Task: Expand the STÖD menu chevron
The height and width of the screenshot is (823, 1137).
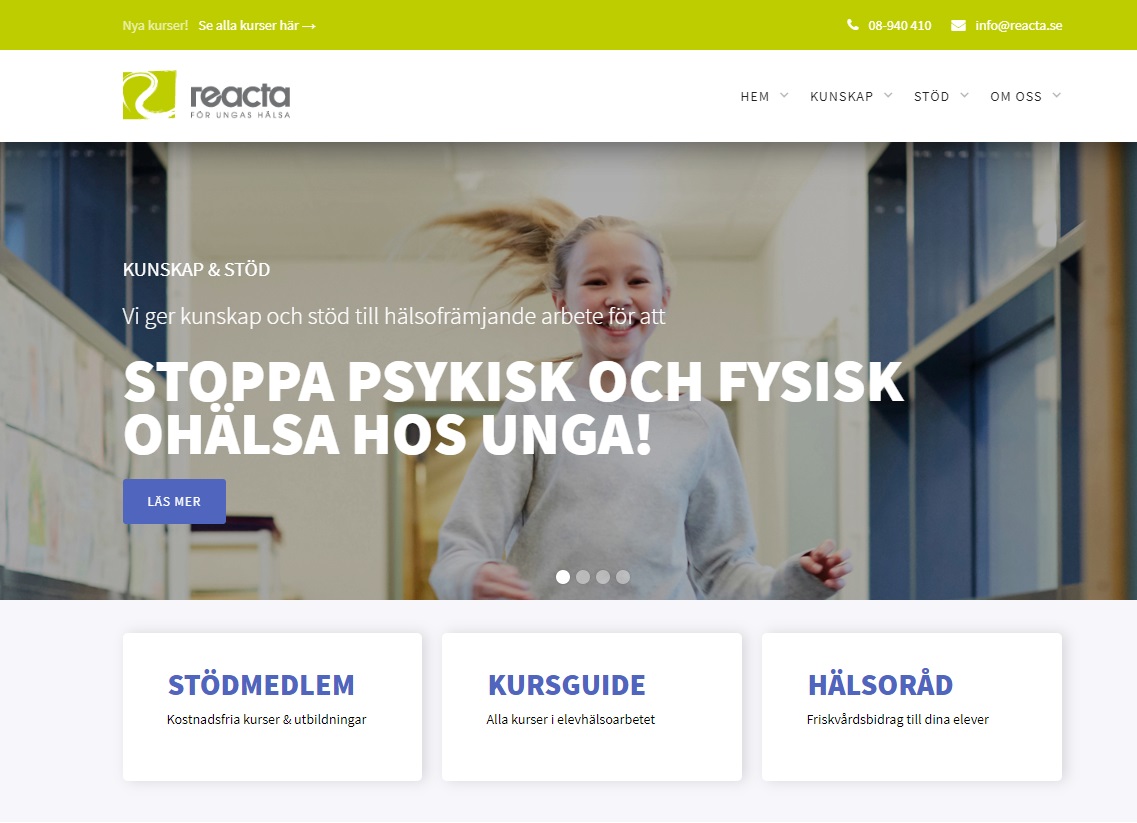Action: coord(964,95)
